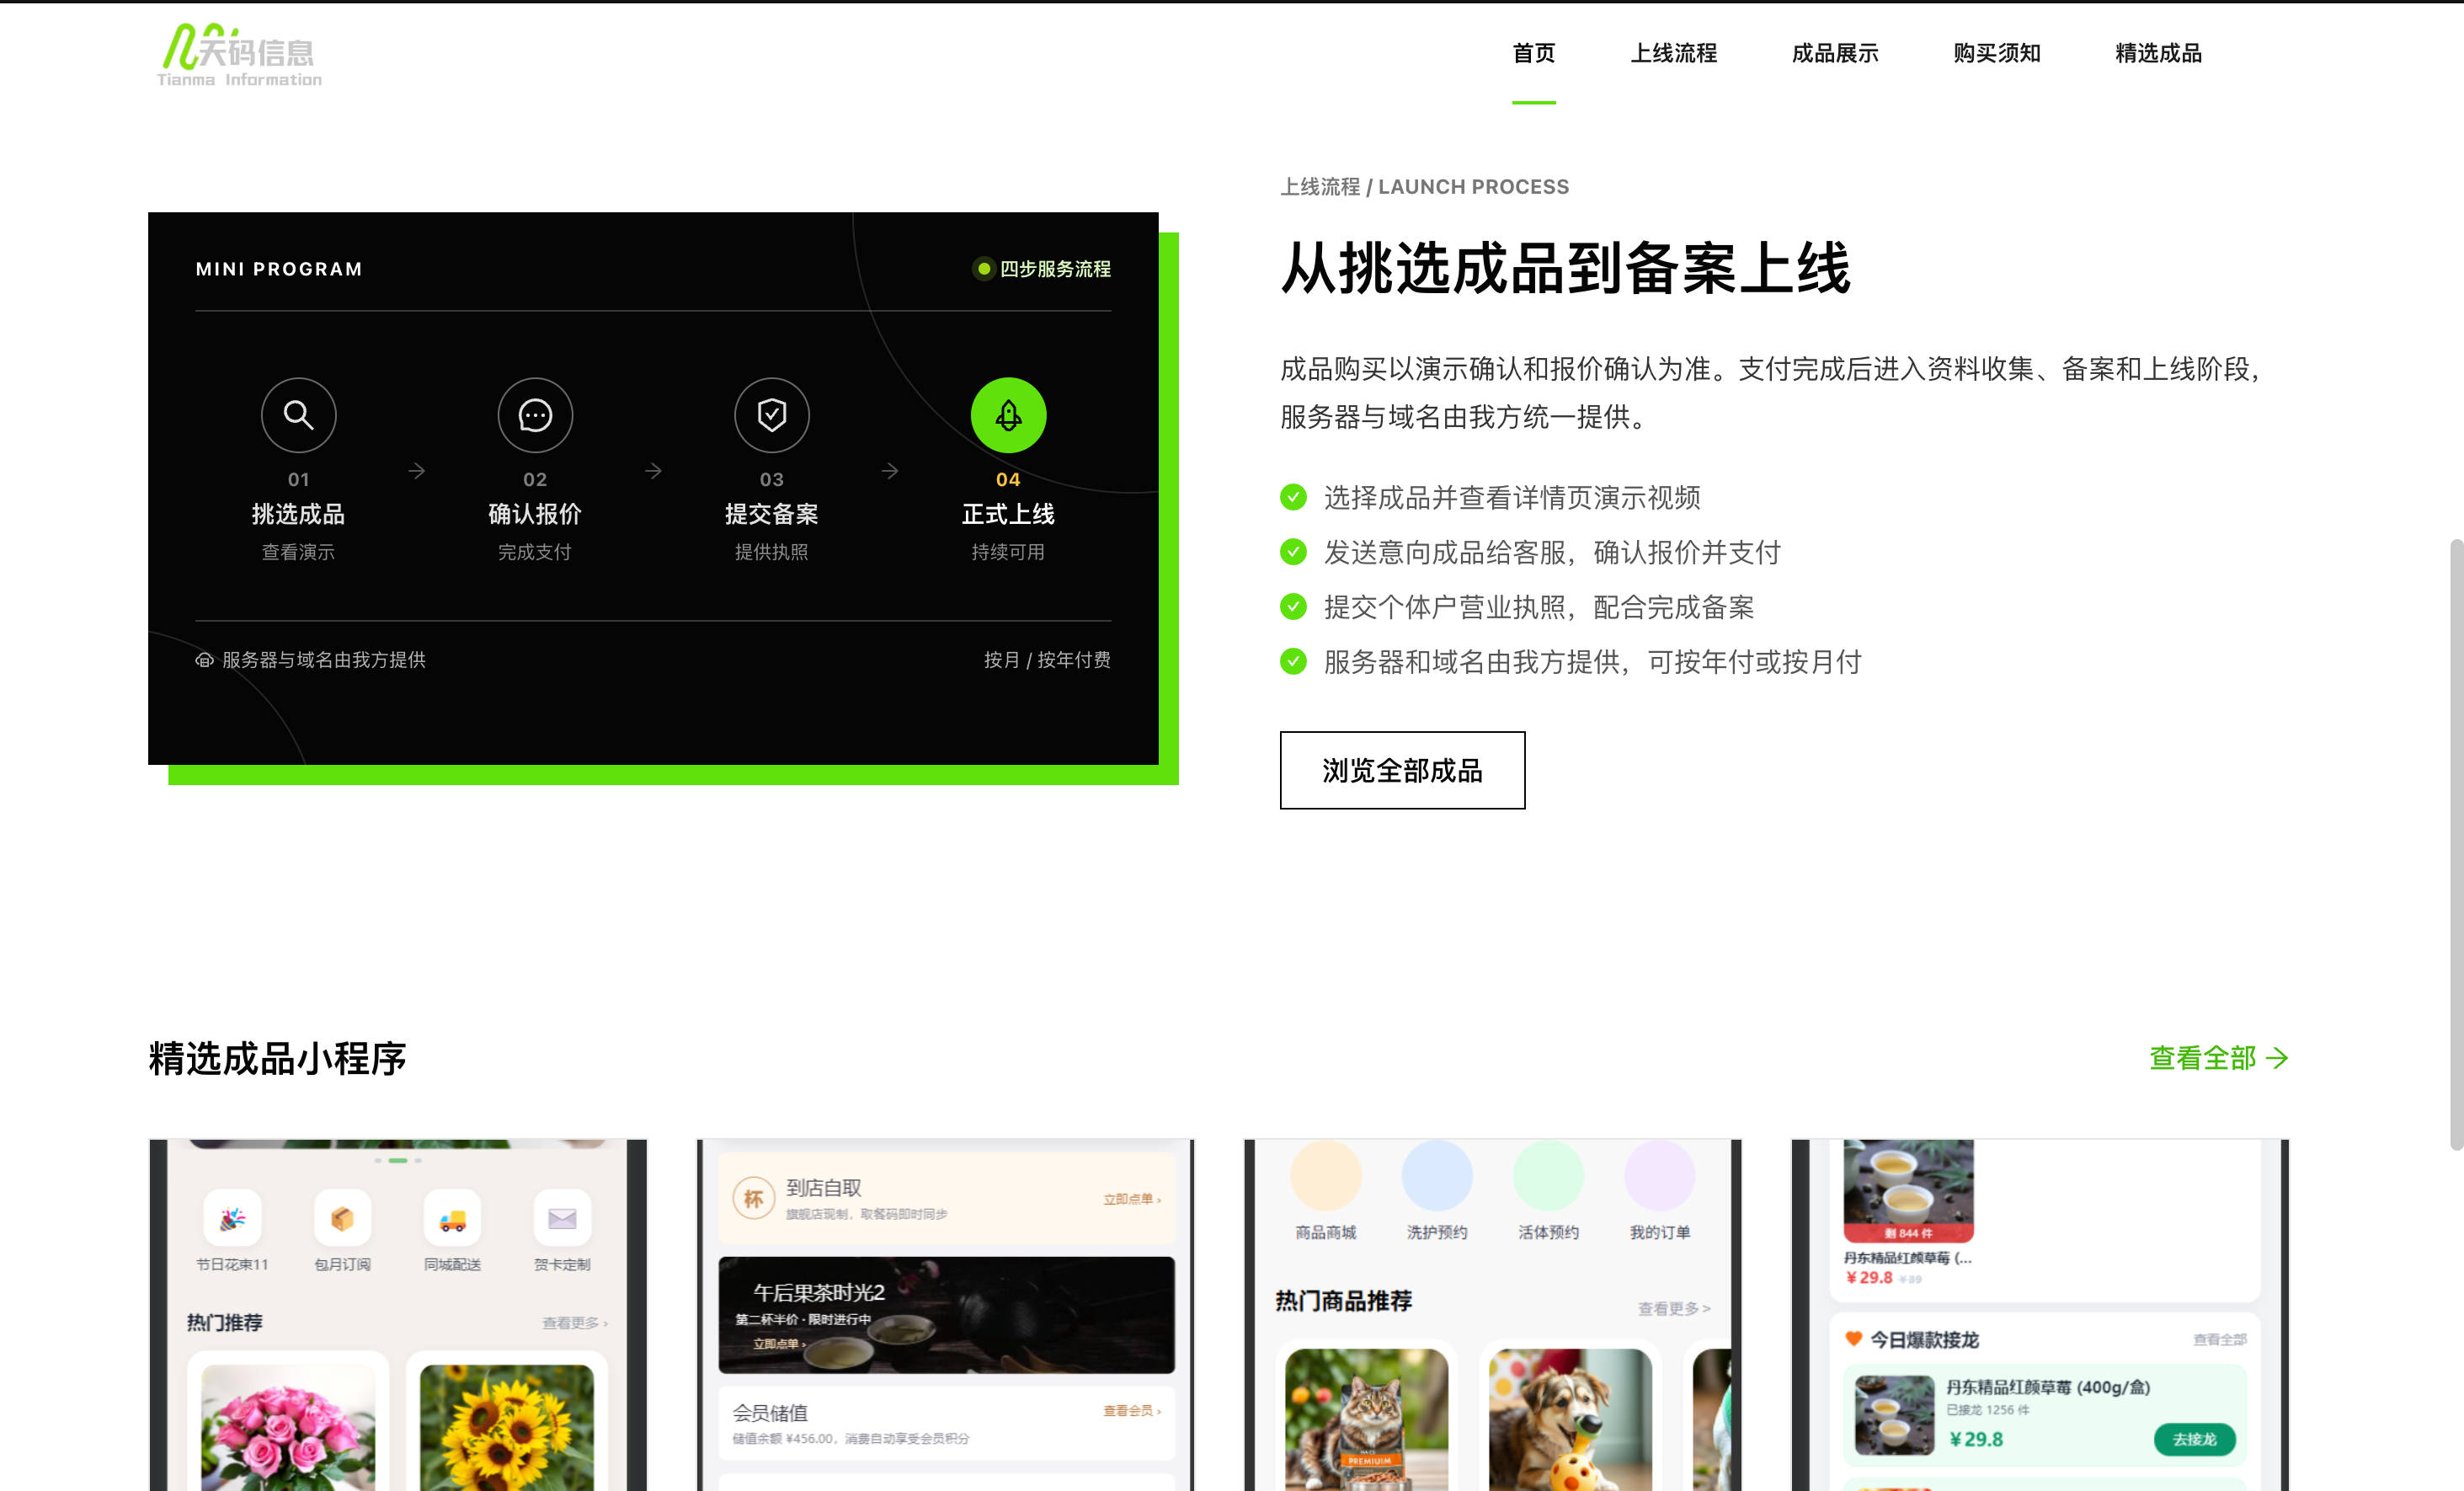The width and height of the screenshot is (2464, 1491).
Task: Click 立即点单 in the 到店自取 row
Action: pyautogui.click(x=1132, y=1199)
